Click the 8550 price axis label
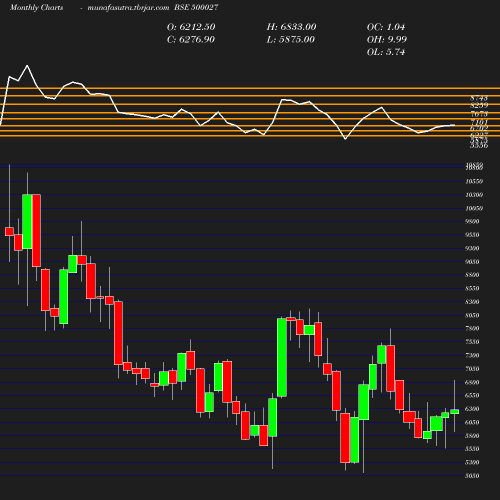Screen dimensions: 500x500 [472, 289]
